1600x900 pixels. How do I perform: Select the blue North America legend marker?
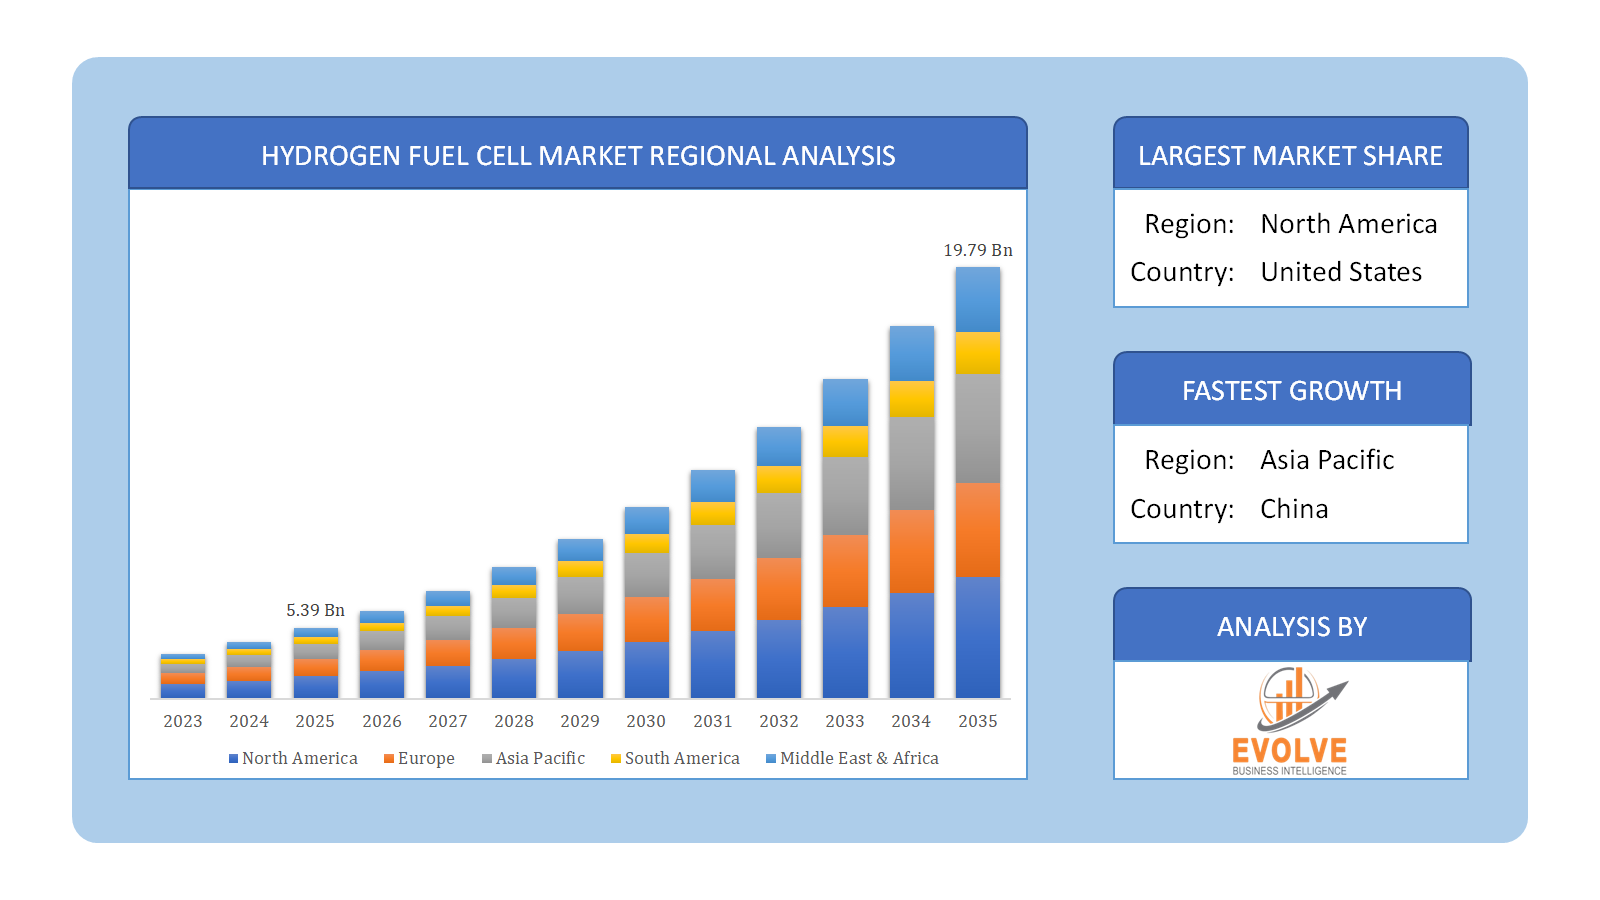point(232,758)
